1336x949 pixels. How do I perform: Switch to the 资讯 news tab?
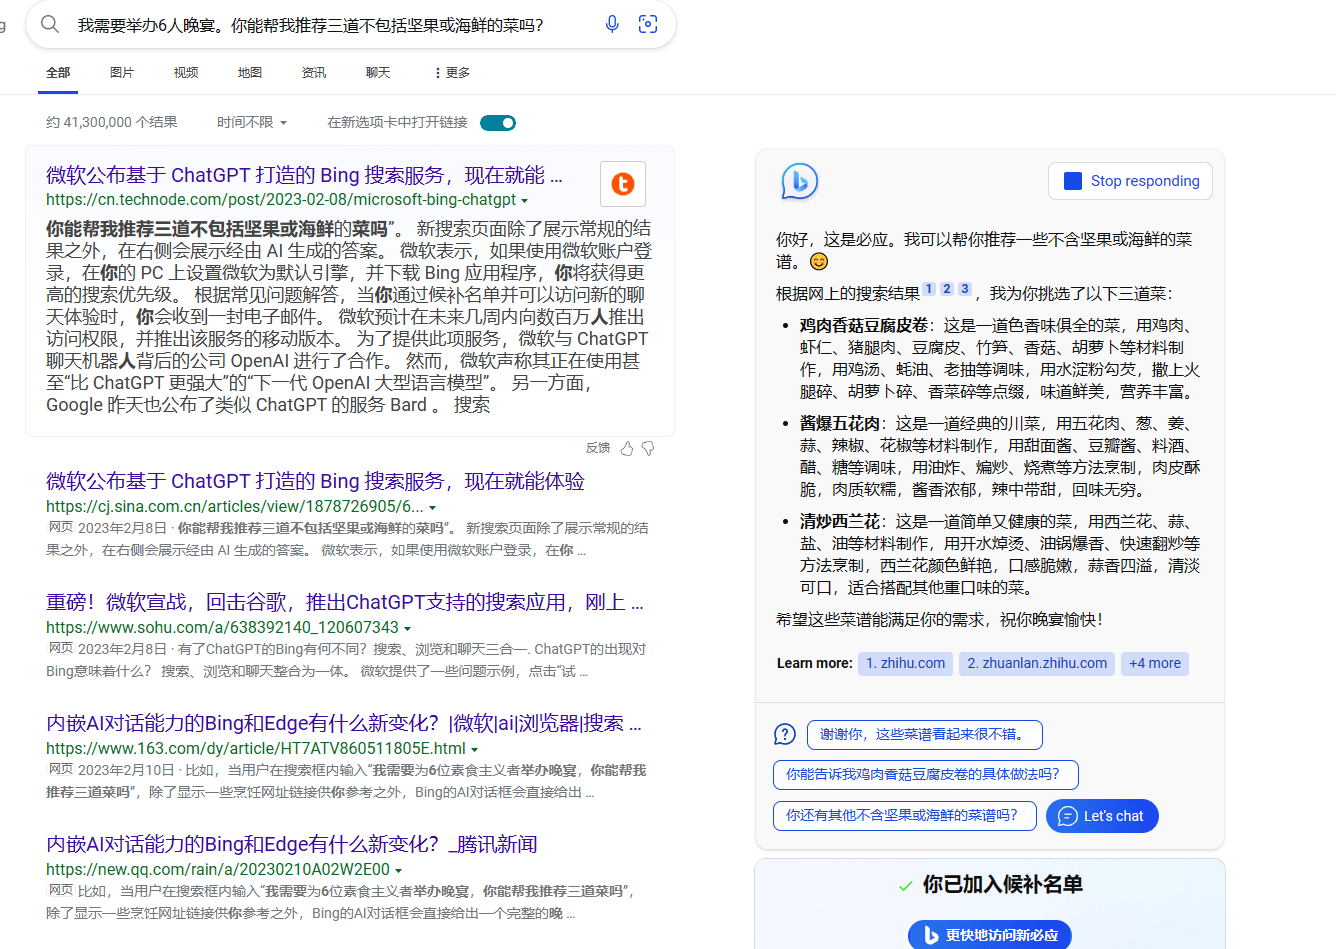[x=314, y=73]
